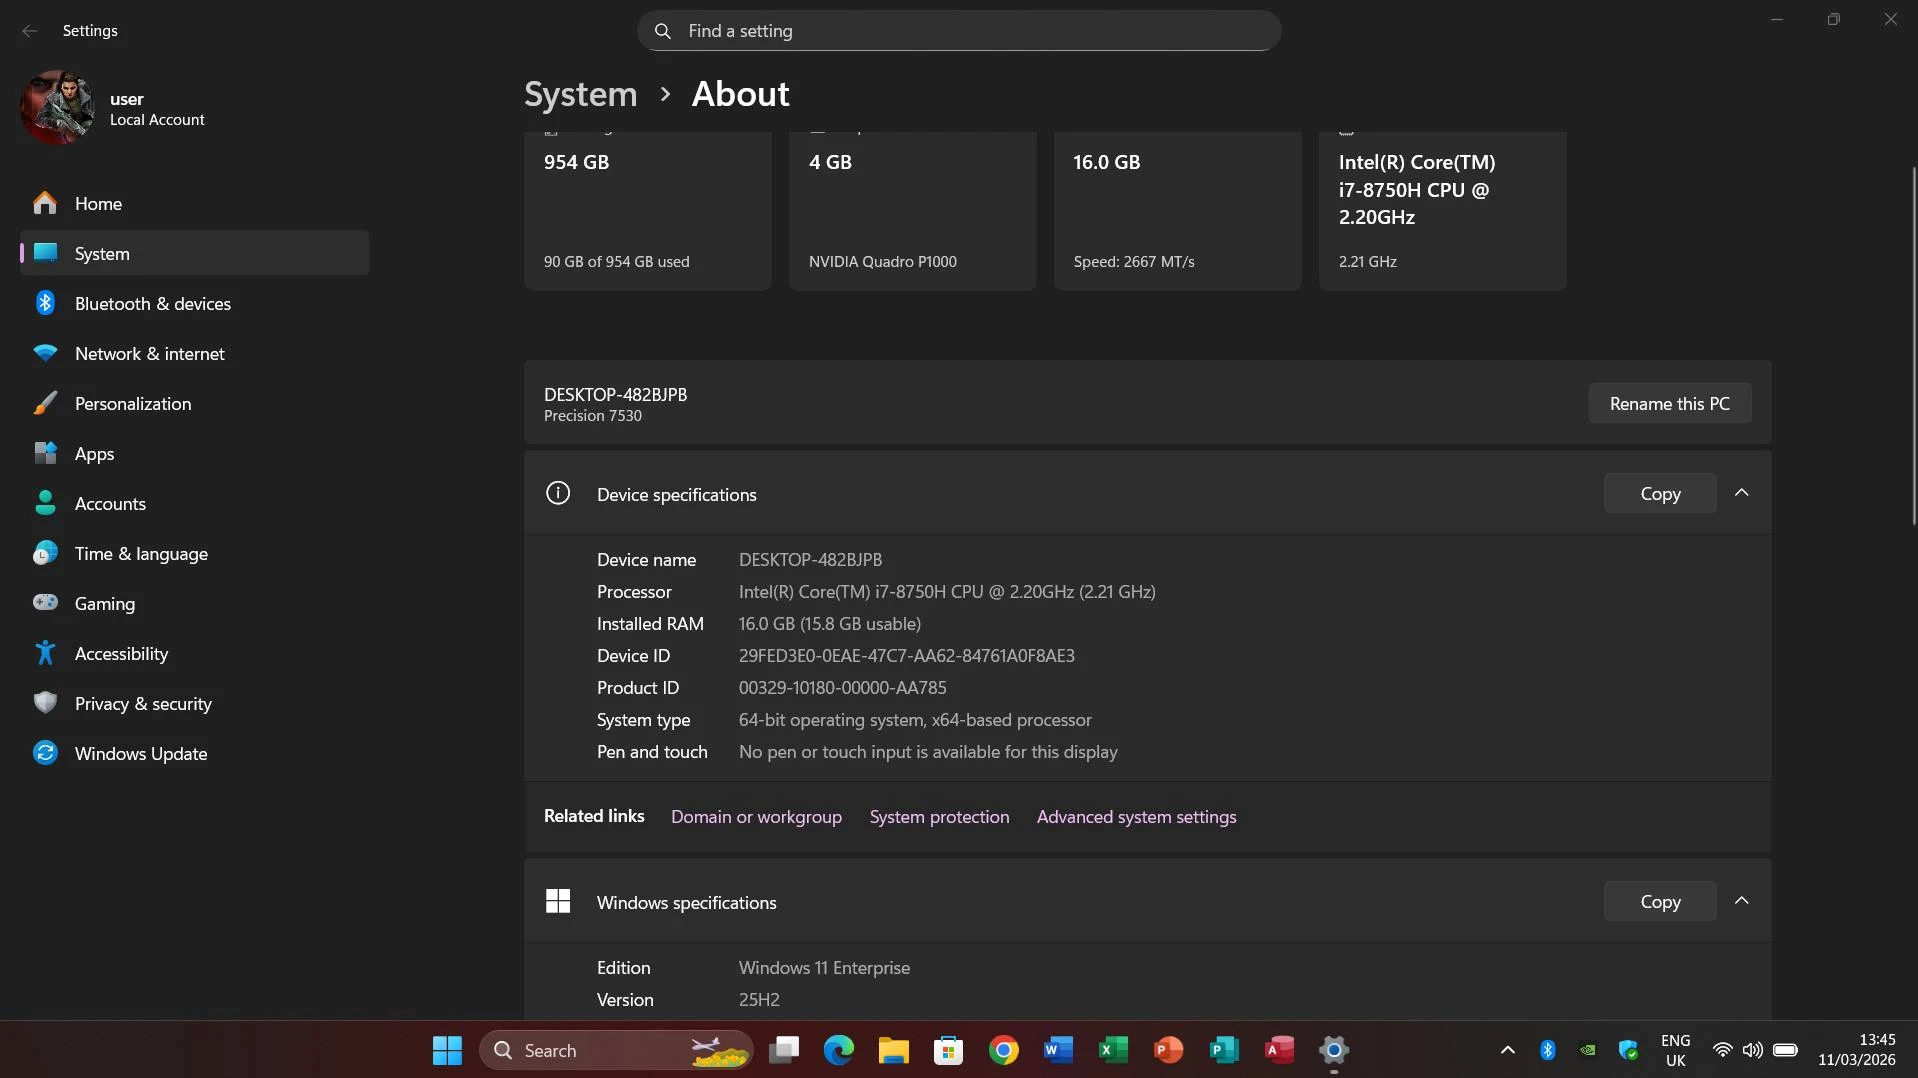Click the System protection link
The width and height of the screenshot is (1918, 1078).
pos(939,817)
